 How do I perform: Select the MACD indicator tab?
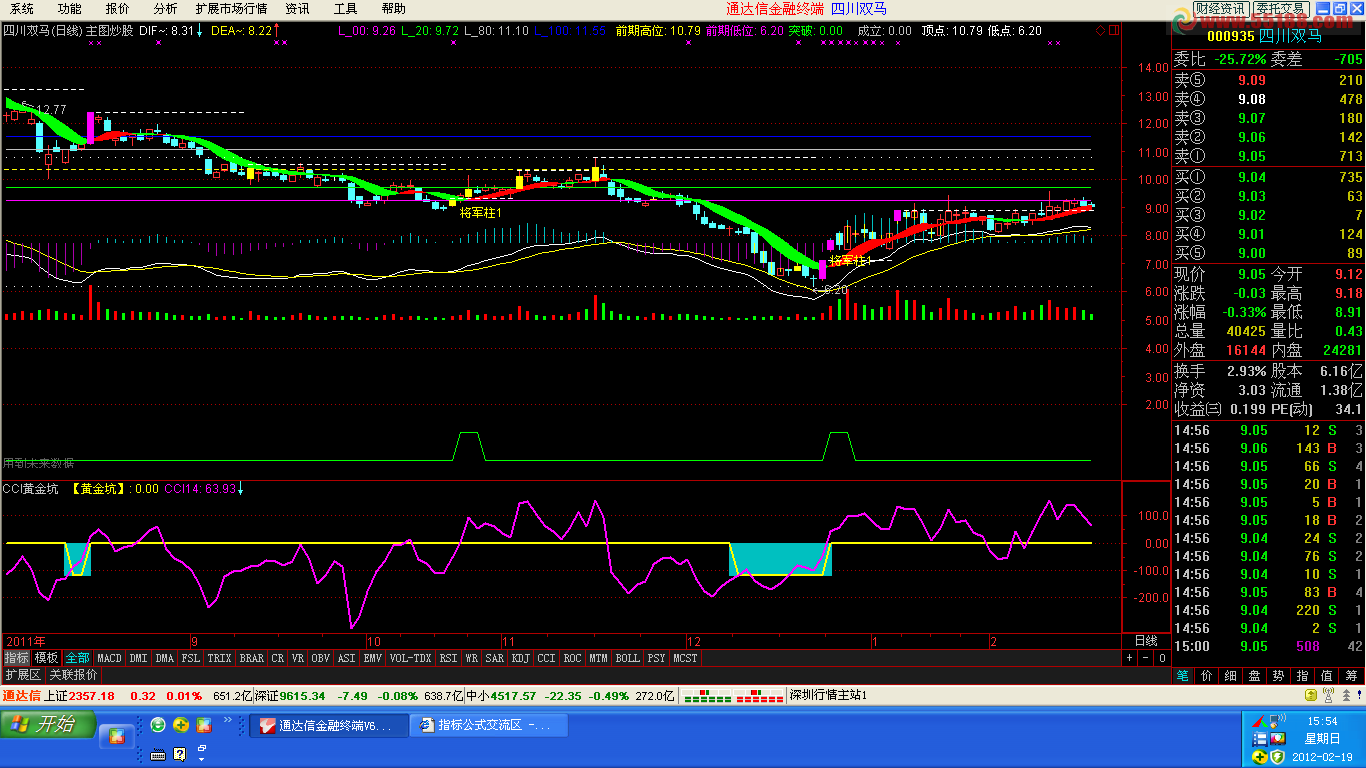tap(109, 658)
